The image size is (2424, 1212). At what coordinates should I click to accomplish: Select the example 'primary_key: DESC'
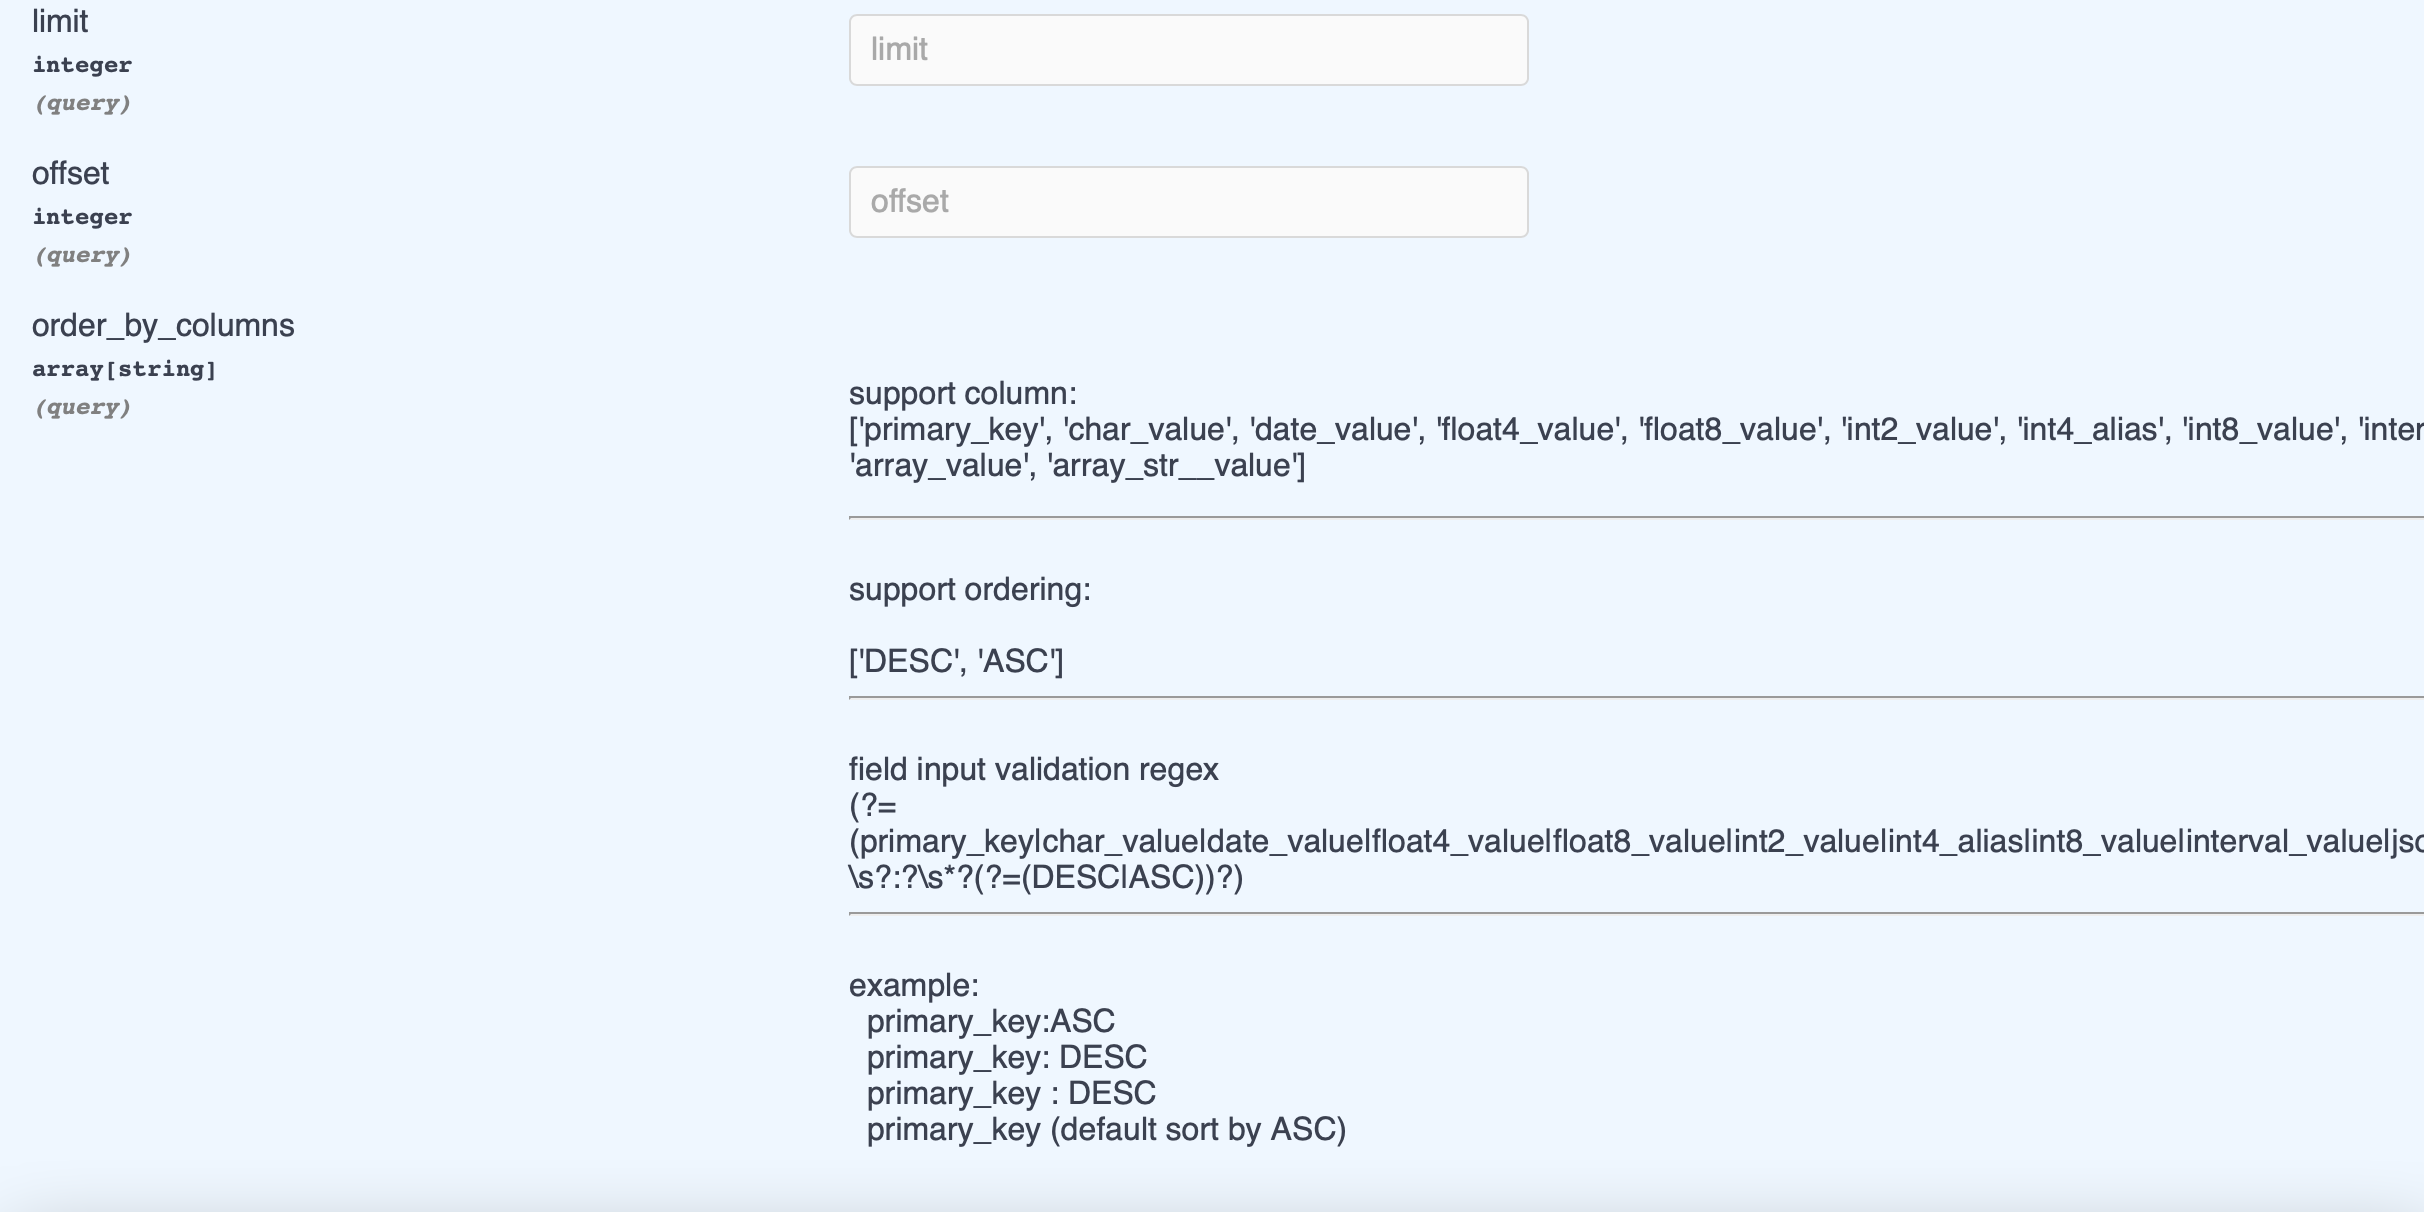point(1006,1057)
